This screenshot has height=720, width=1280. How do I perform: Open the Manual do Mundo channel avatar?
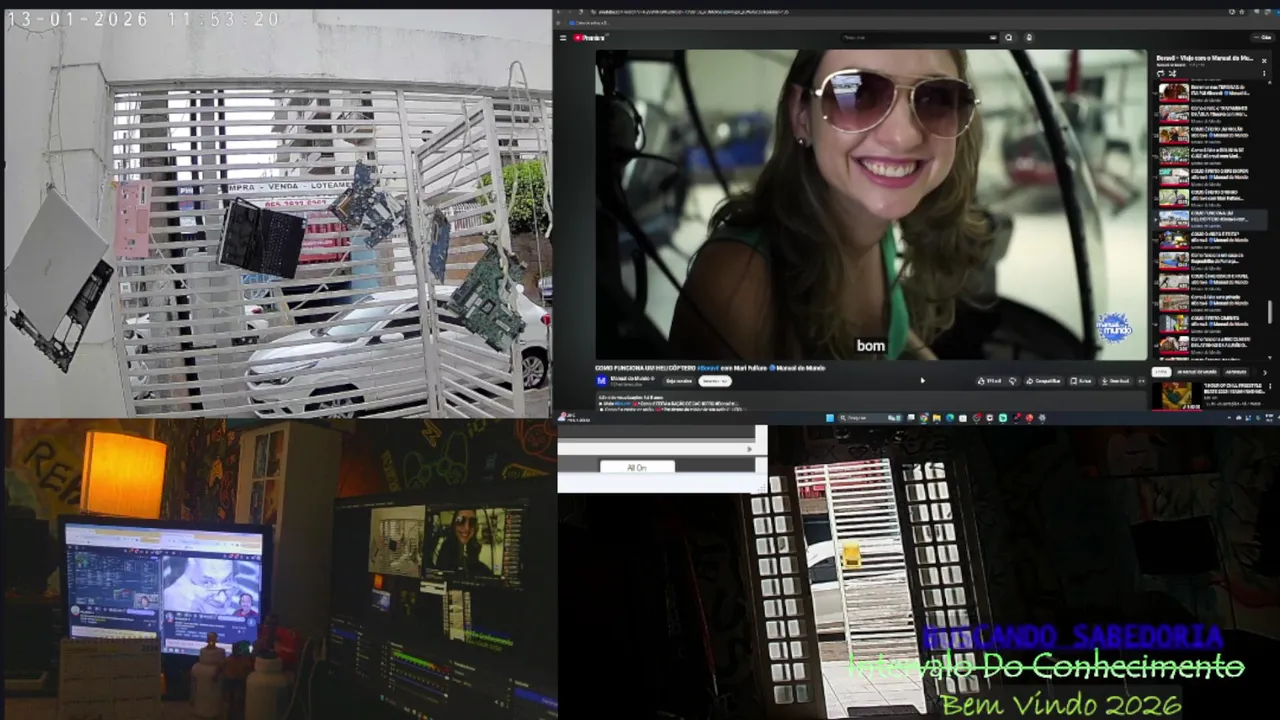point(601,381)
